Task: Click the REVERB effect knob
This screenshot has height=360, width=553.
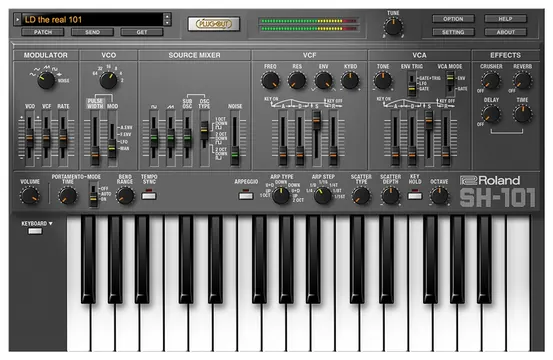Action: (522, 80)
